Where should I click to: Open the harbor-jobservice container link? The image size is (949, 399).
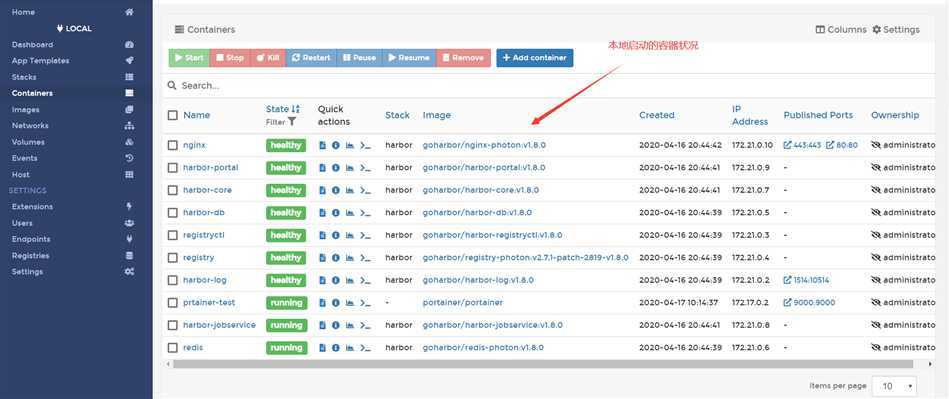coord(219,325)
